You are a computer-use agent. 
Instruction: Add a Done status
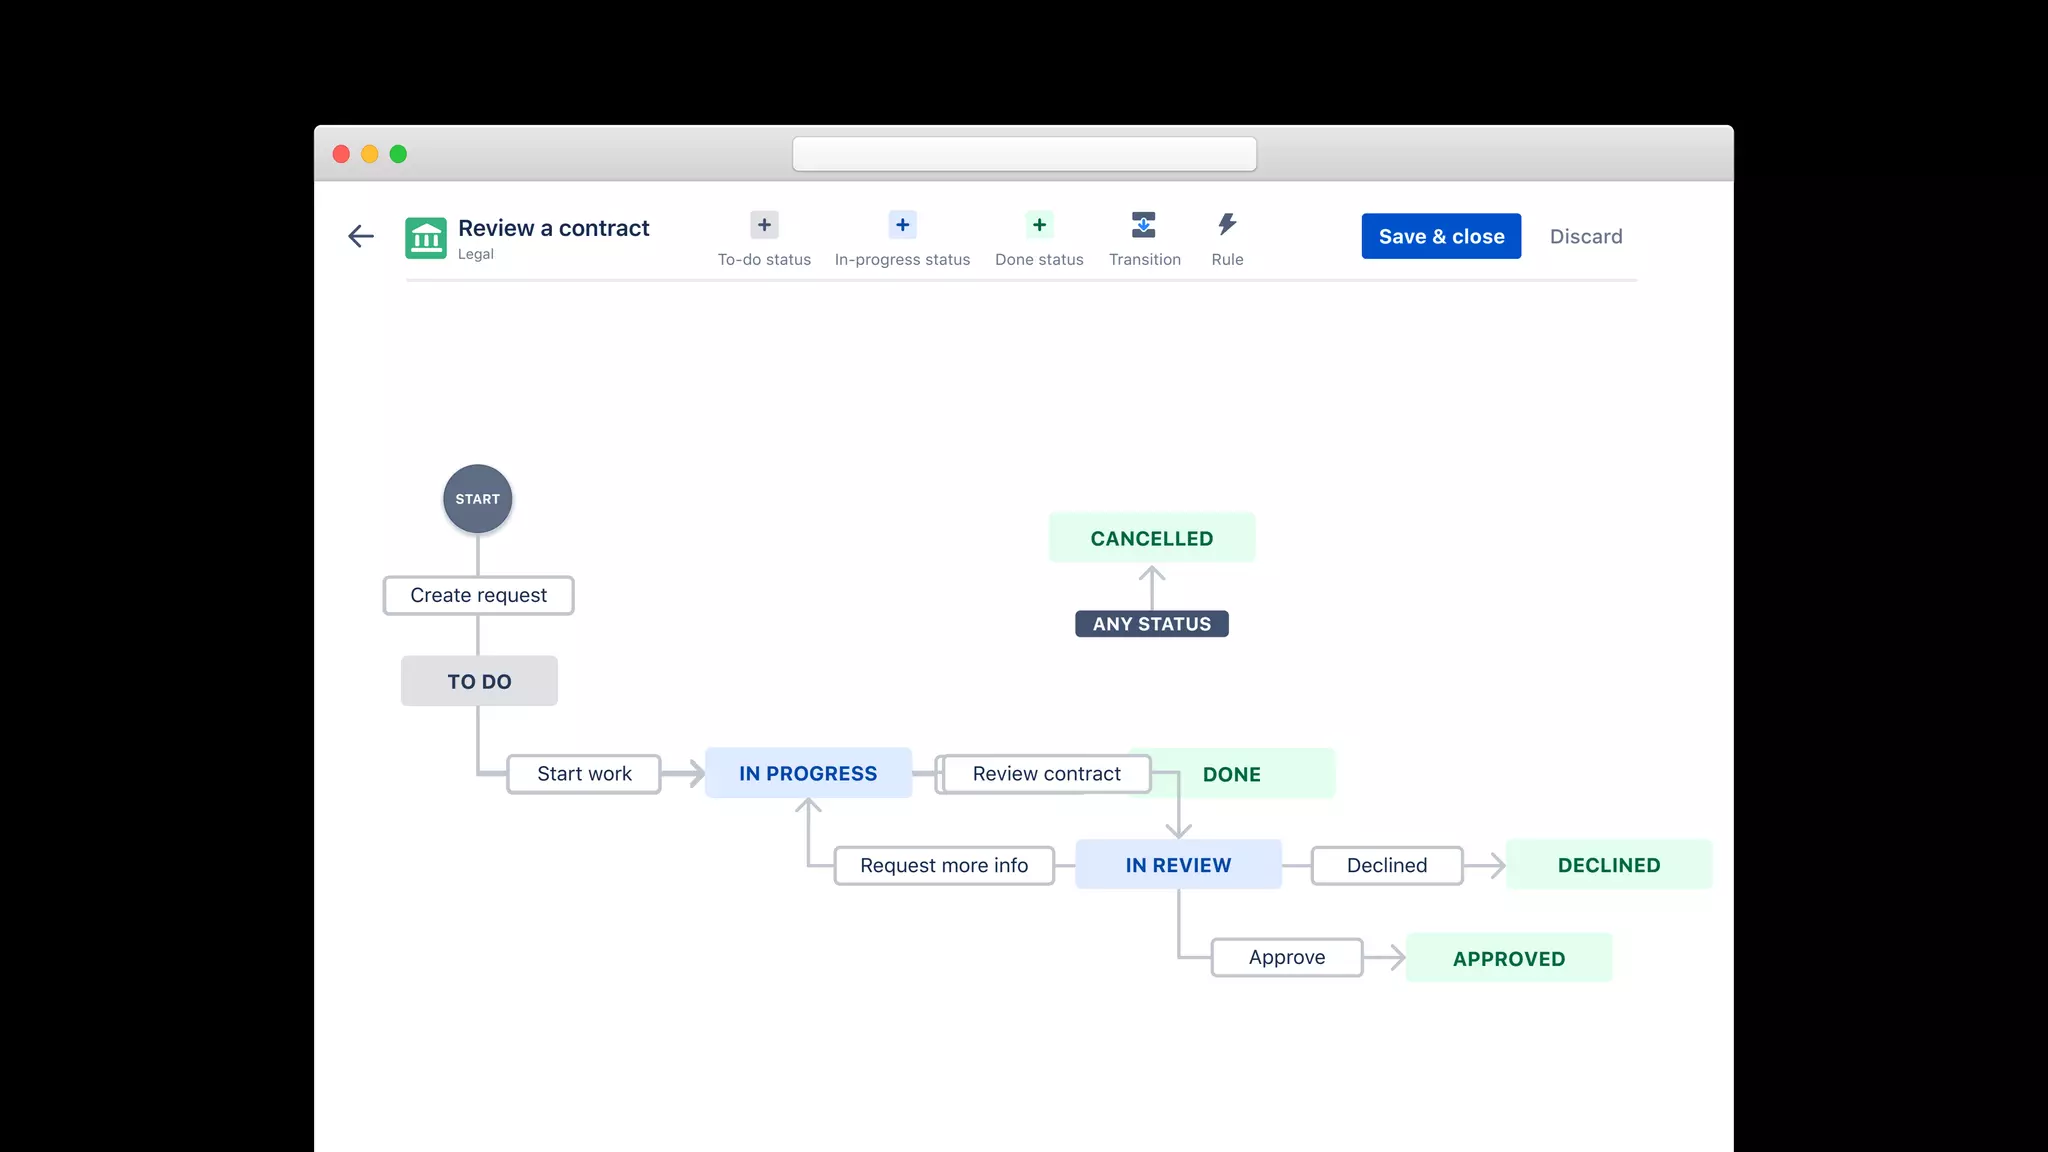[x=1039, y=226]
